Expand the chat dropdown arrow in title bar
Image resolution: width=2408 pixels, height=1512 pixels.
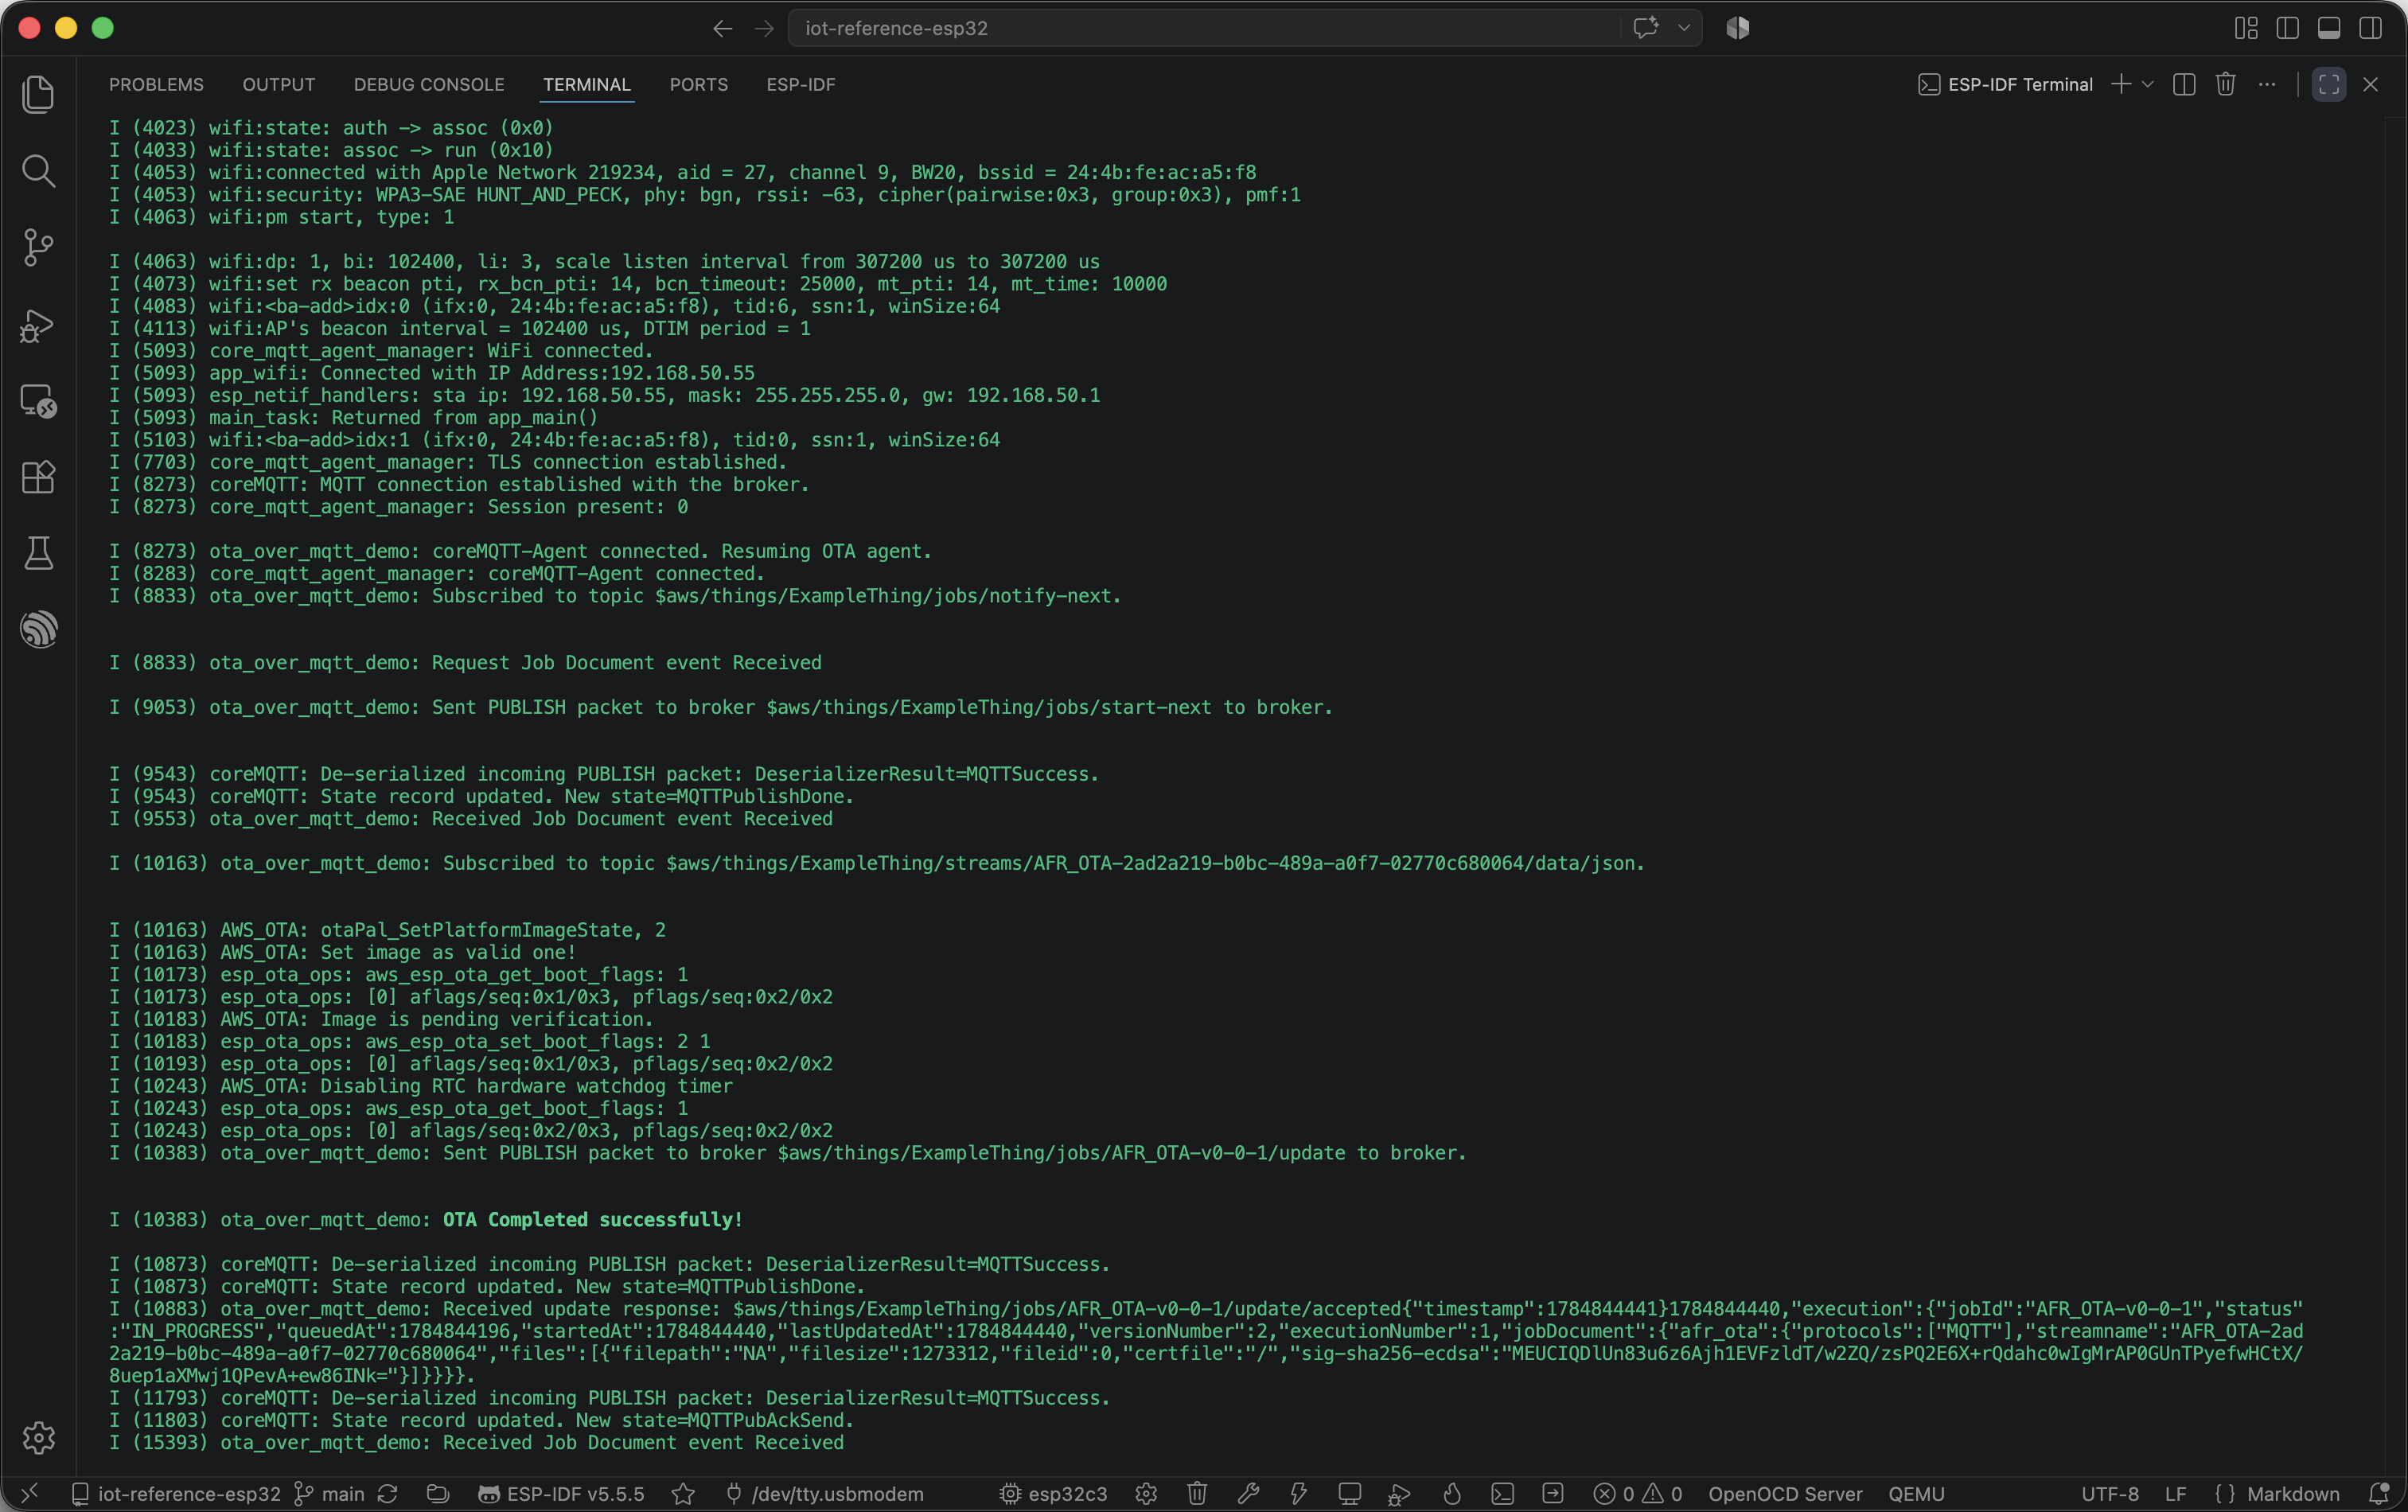pos(1684,28)
